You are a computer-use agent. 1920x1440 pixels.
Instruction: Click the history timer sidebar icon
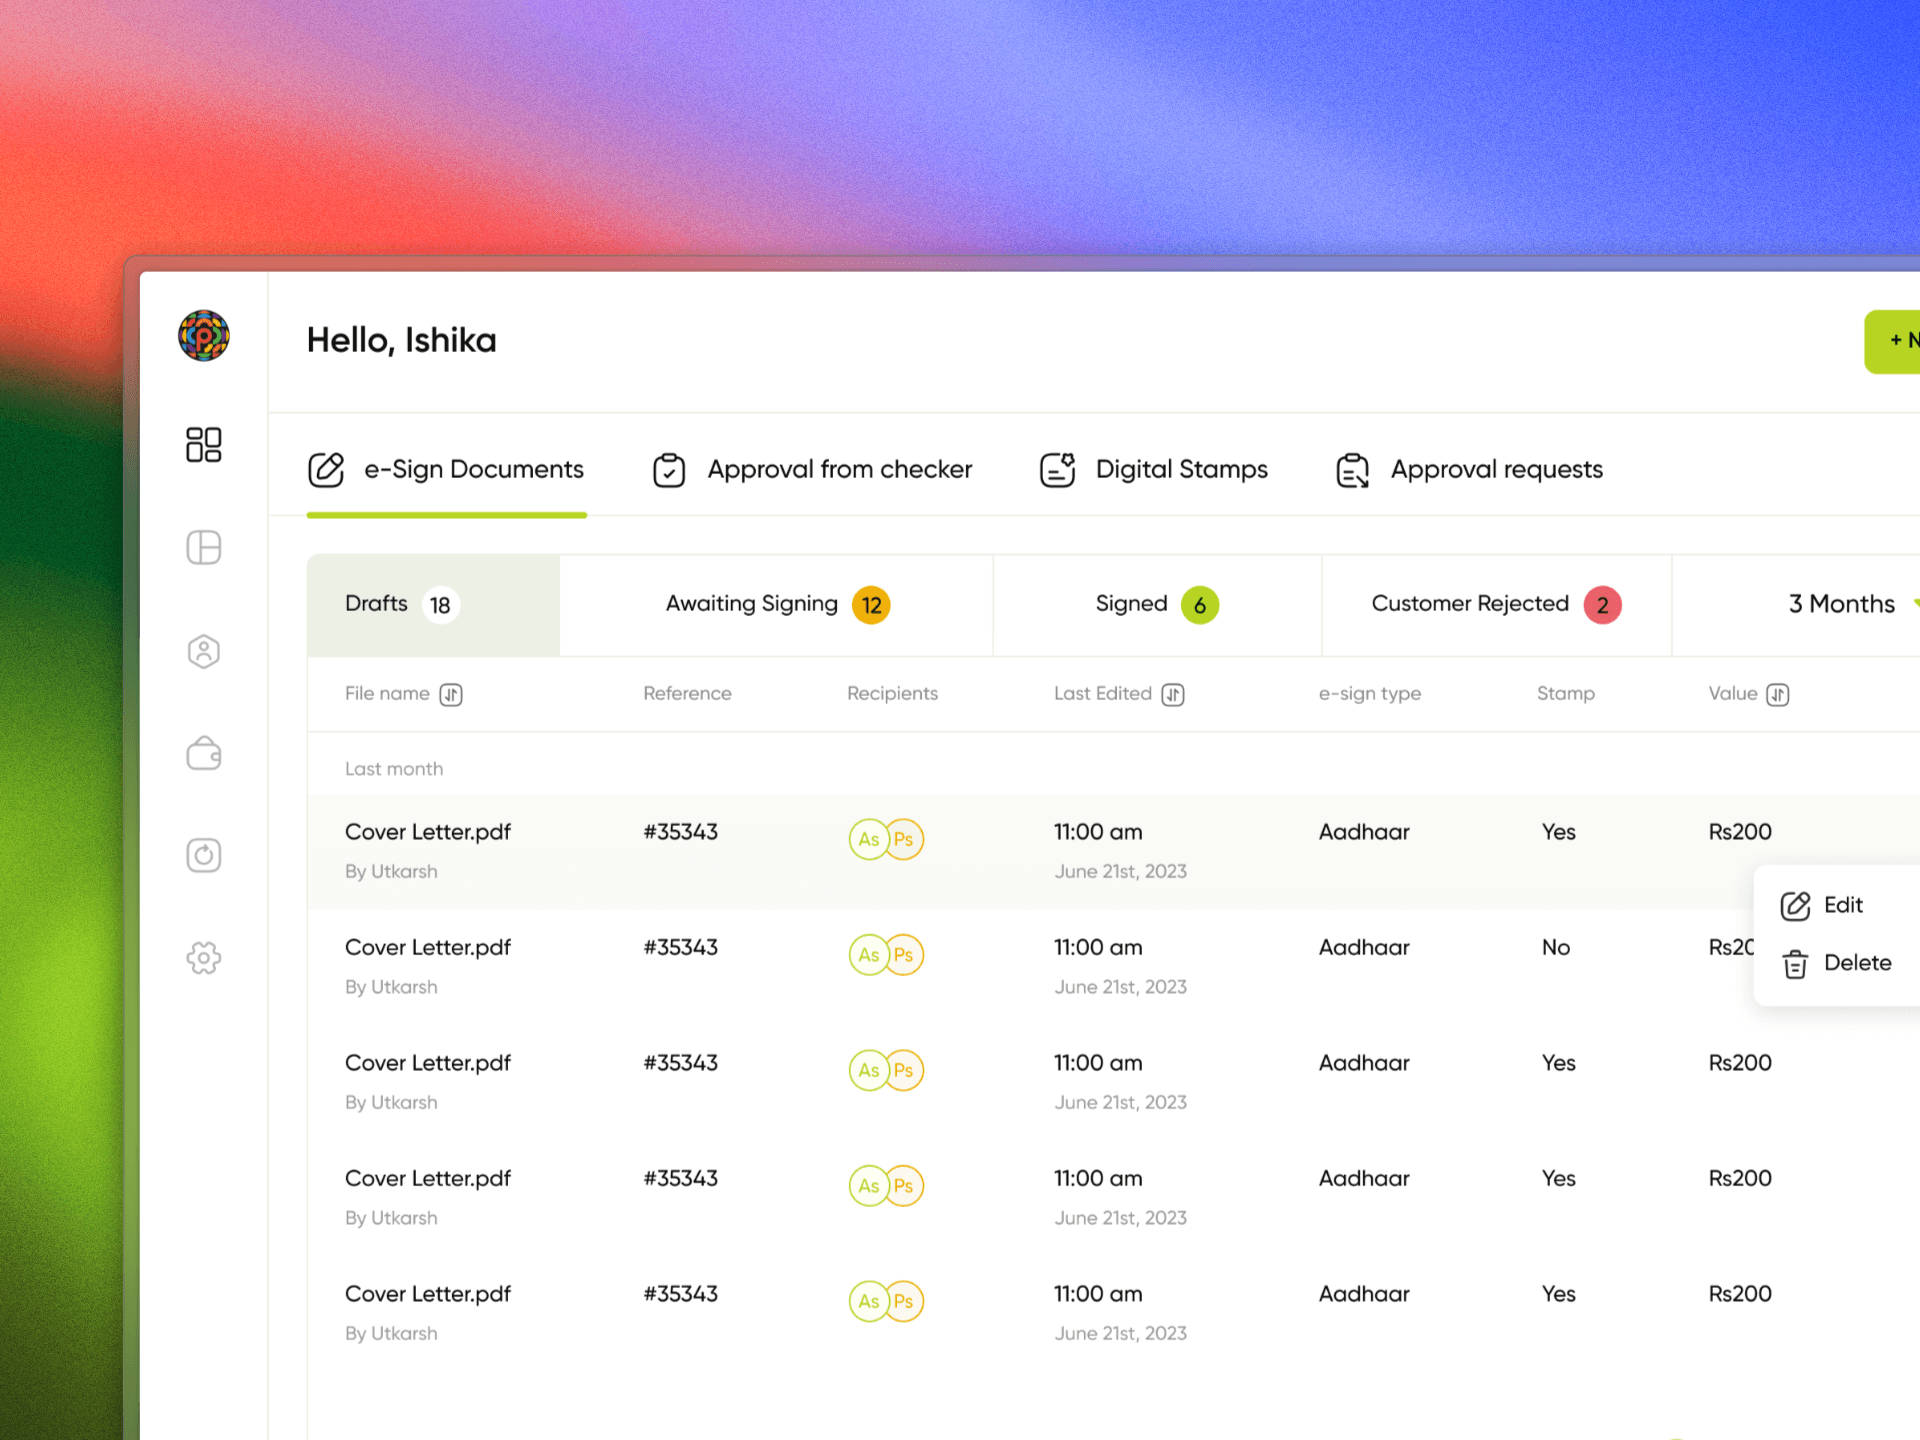(203, 855)
